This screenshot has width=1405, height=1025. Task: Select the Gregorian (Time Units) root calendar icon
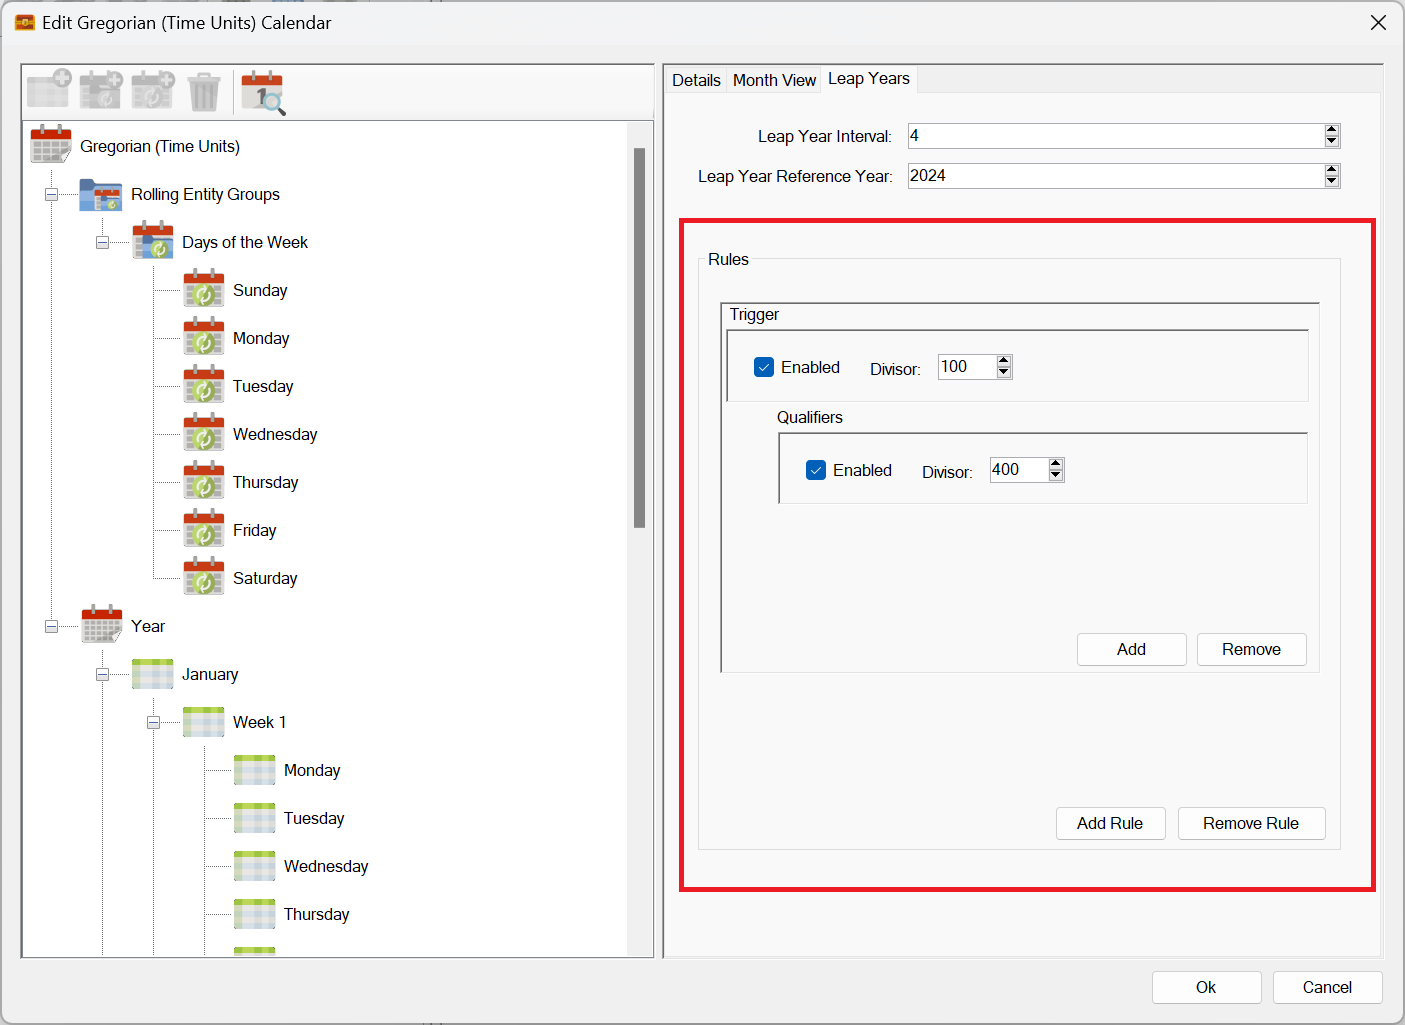51,145
